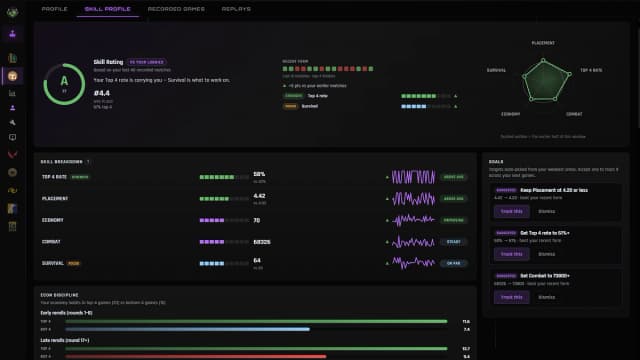Dismiss the Get Combat goal
This screenshot has width=640, height=360.
click(547, 297)
